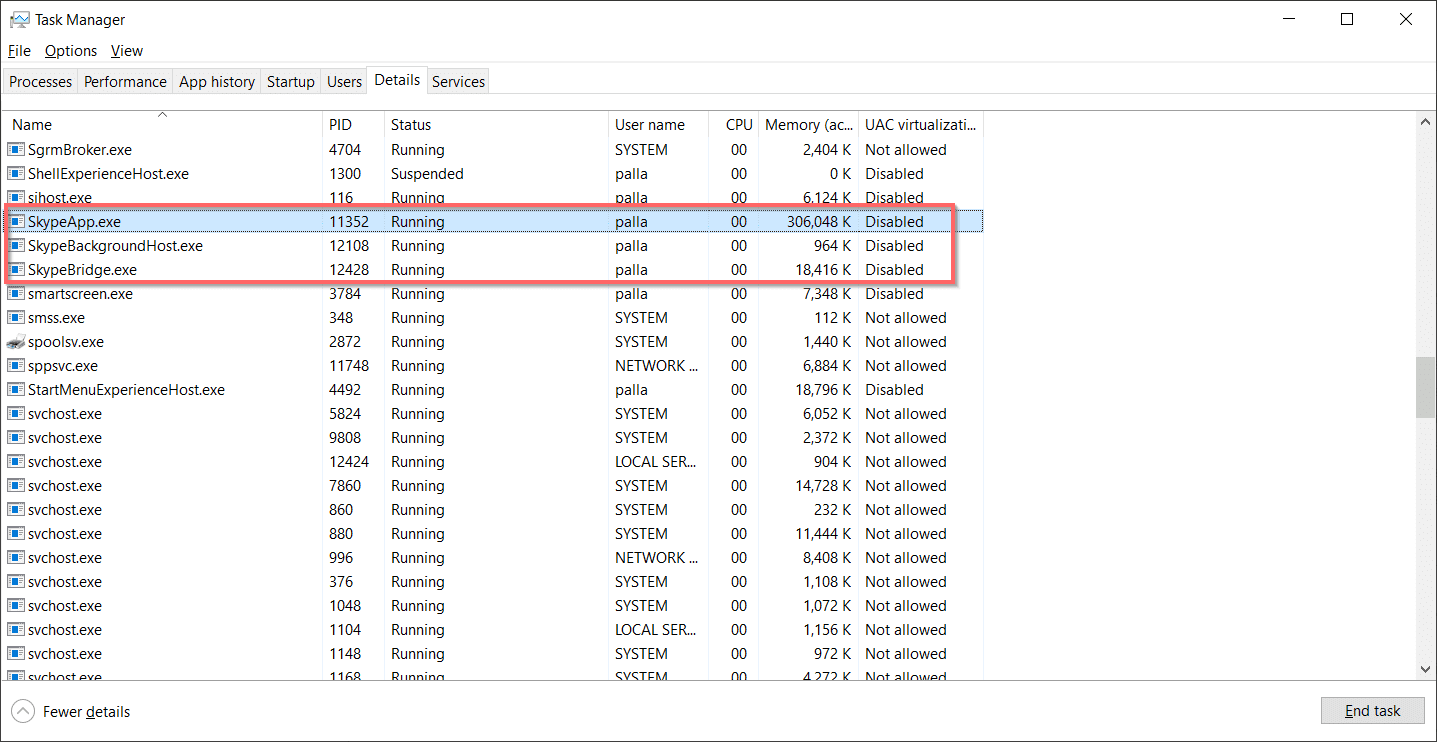
Task: Switch to the Performance tab
Action: tap(125, 82)
